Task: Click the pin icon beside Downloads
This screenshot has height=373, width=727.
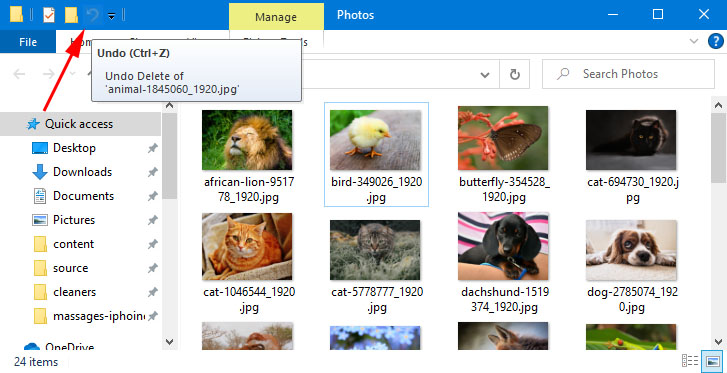Action: click(152, 173)
